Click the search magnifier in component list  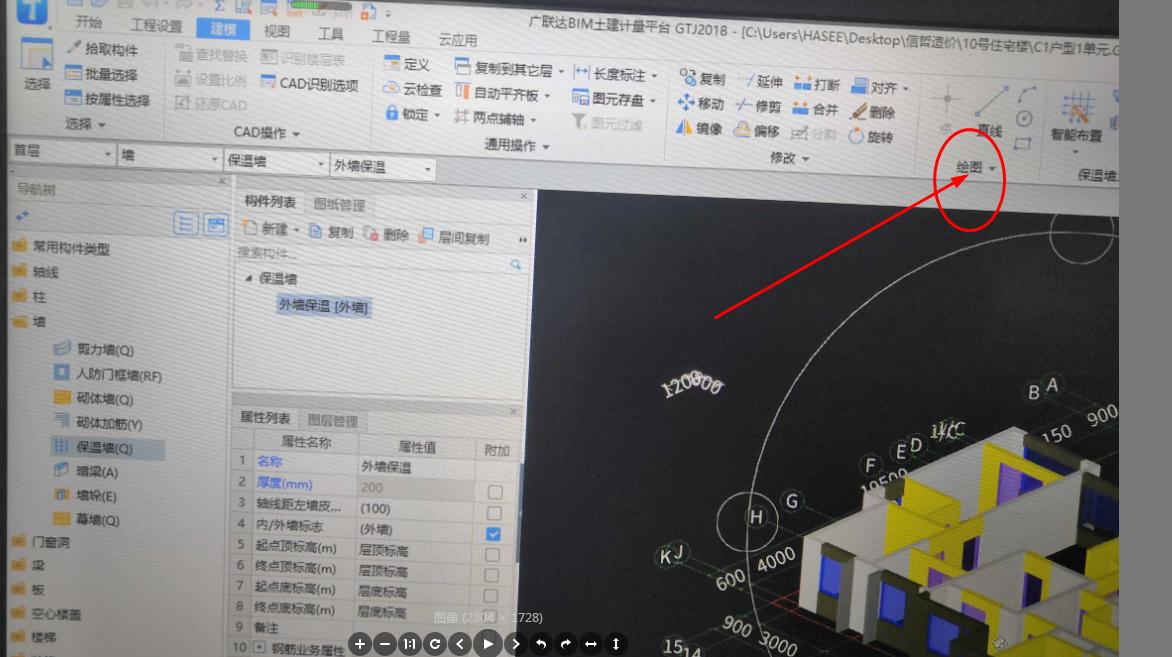coord(515,264)
